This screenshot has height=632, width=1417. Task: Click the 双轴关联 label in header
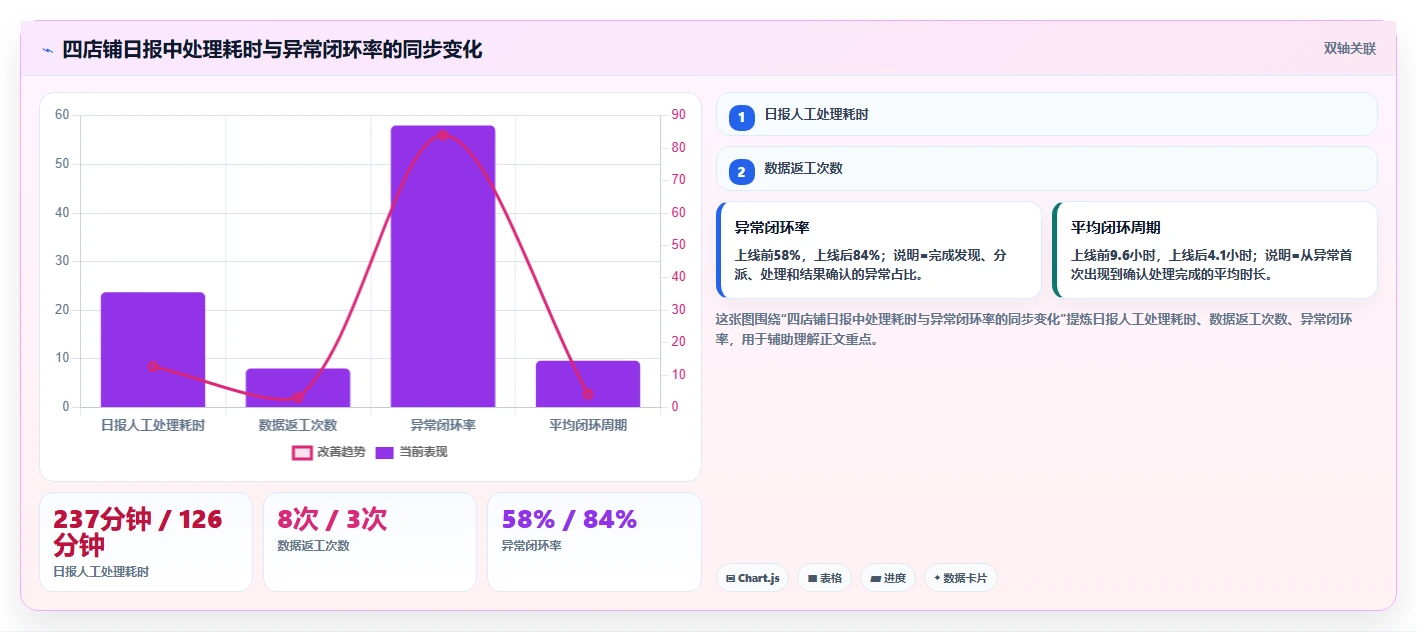(1350, 49)
